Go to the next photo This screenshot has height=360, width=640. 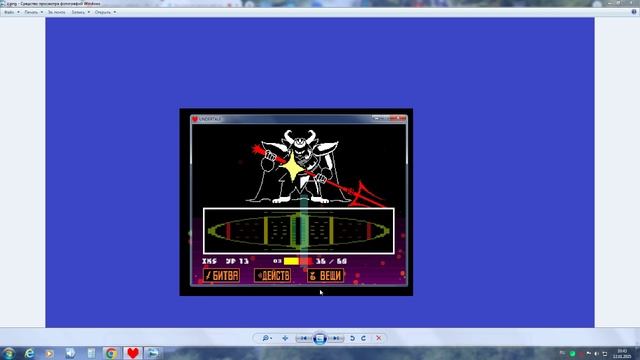coord(336,338)
